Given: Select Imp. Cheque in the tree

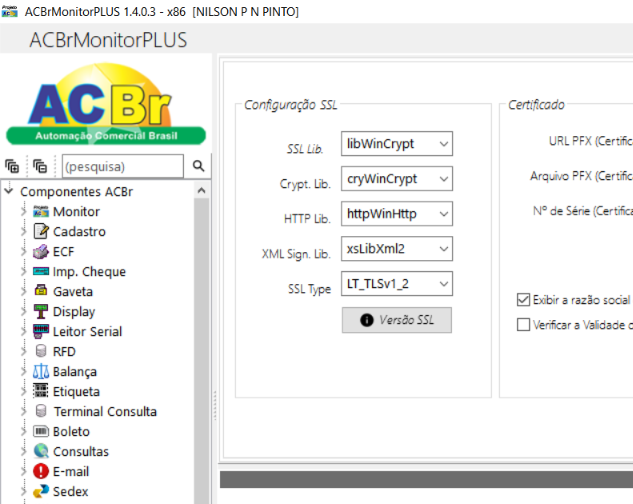Looking at the screenshot, I should pos(89,271).
